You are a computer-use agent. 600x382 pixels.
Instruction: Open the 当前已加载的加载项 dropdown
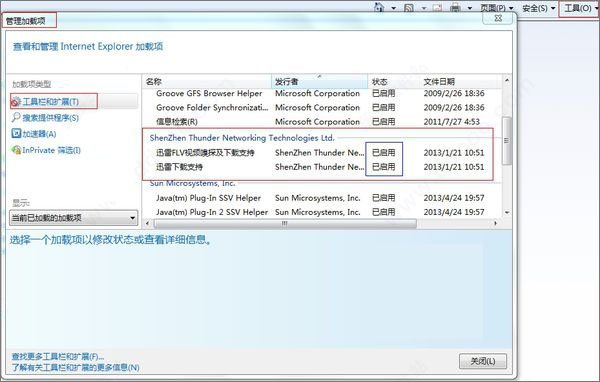[x=73, y=218]
